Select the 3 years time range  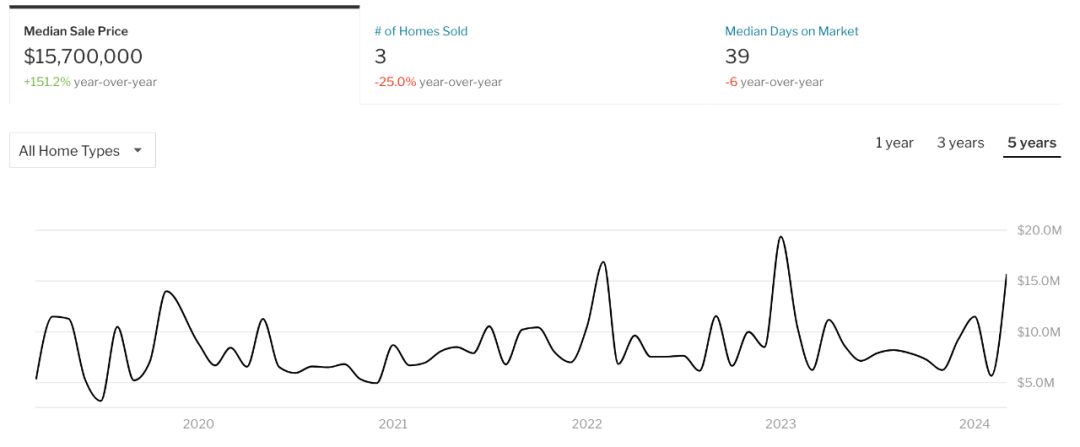coord(960,143)
